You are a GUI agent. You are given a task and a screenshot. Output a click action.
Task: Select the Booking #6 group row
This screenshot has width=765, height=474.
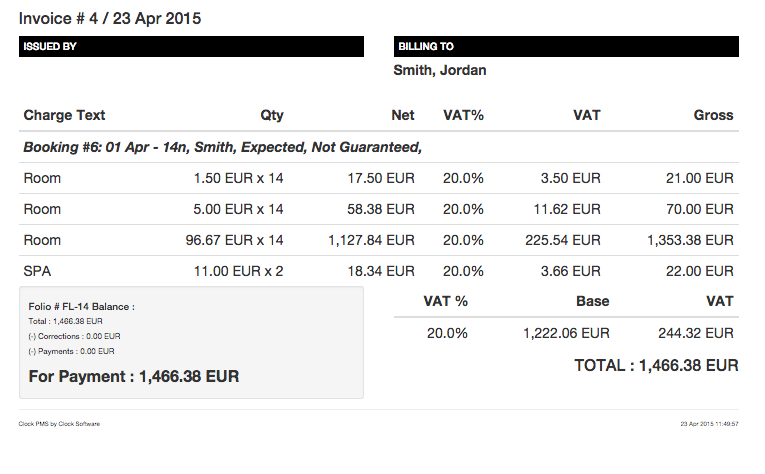pos(379,147)
